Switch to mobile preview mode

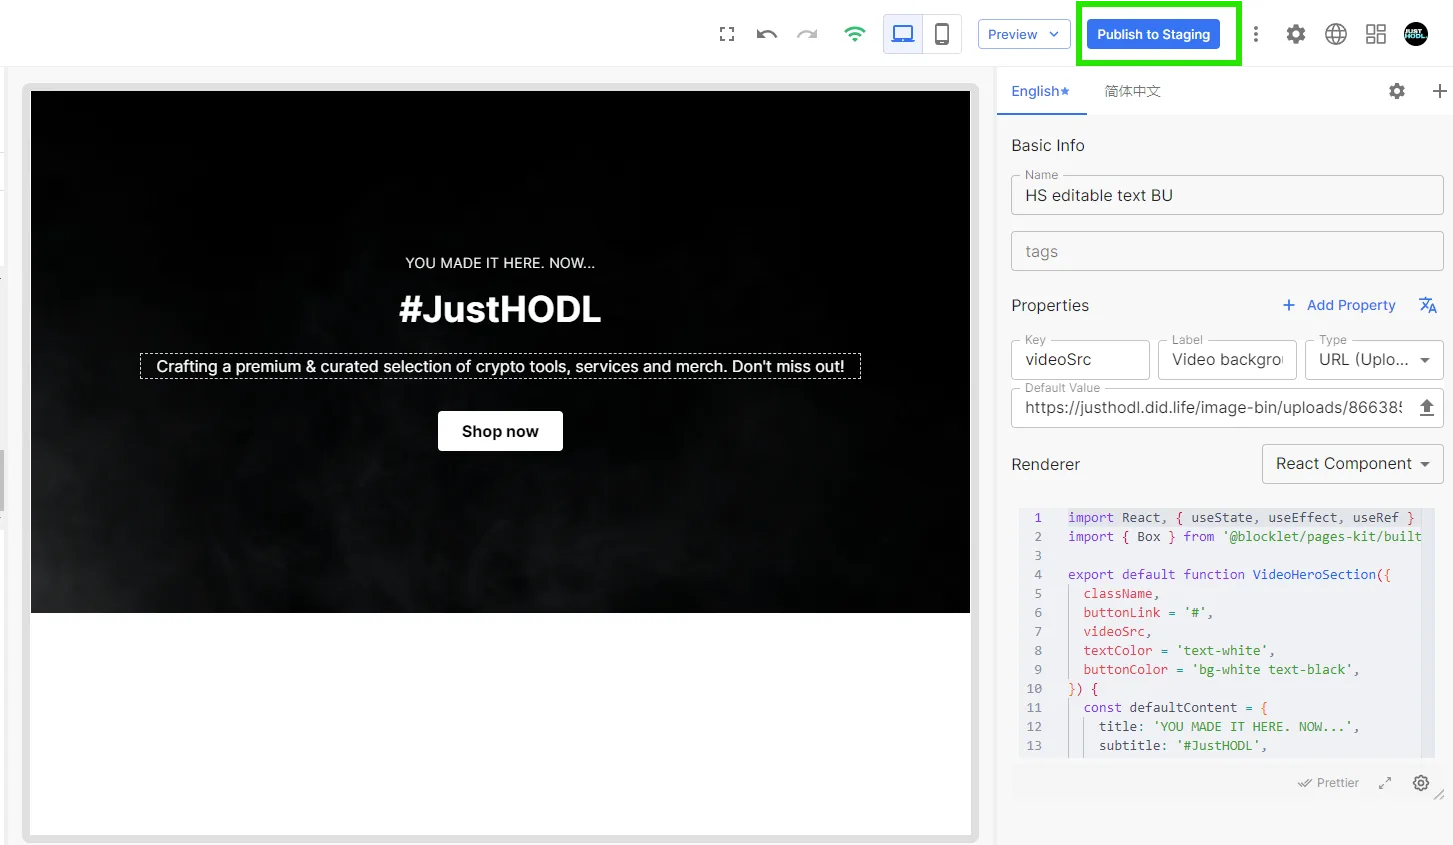pos(942,34)
